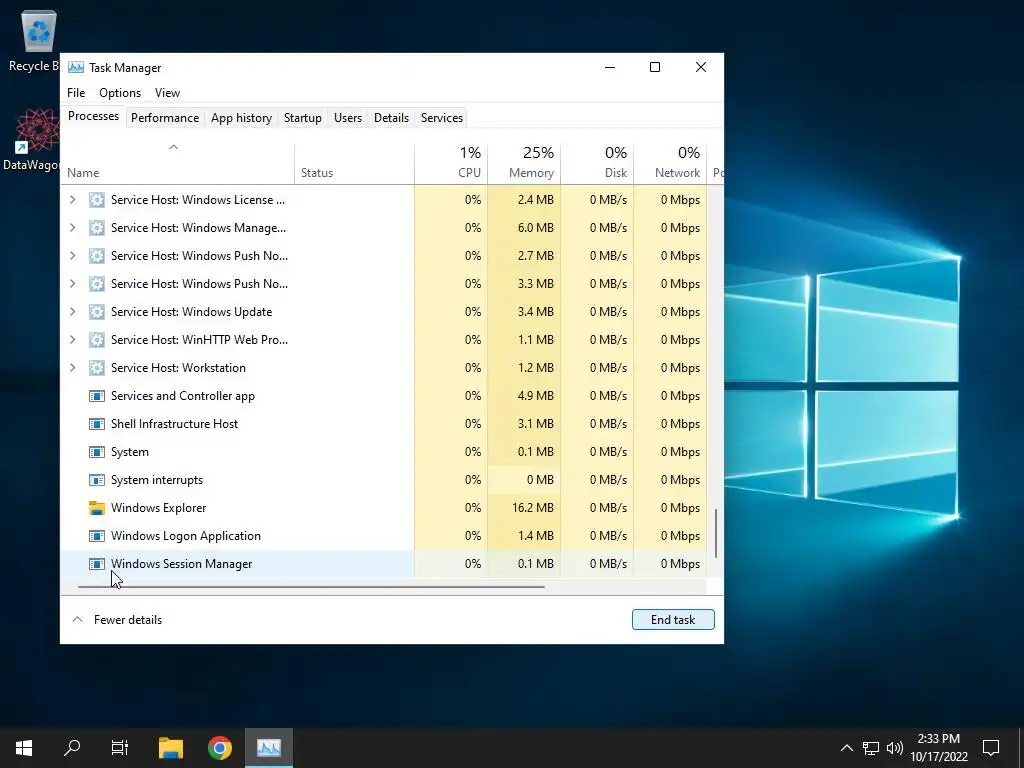Select Shell Infrastructure Host row text
The width and height of the screenshot is (1024, 768).
[174, 424]
